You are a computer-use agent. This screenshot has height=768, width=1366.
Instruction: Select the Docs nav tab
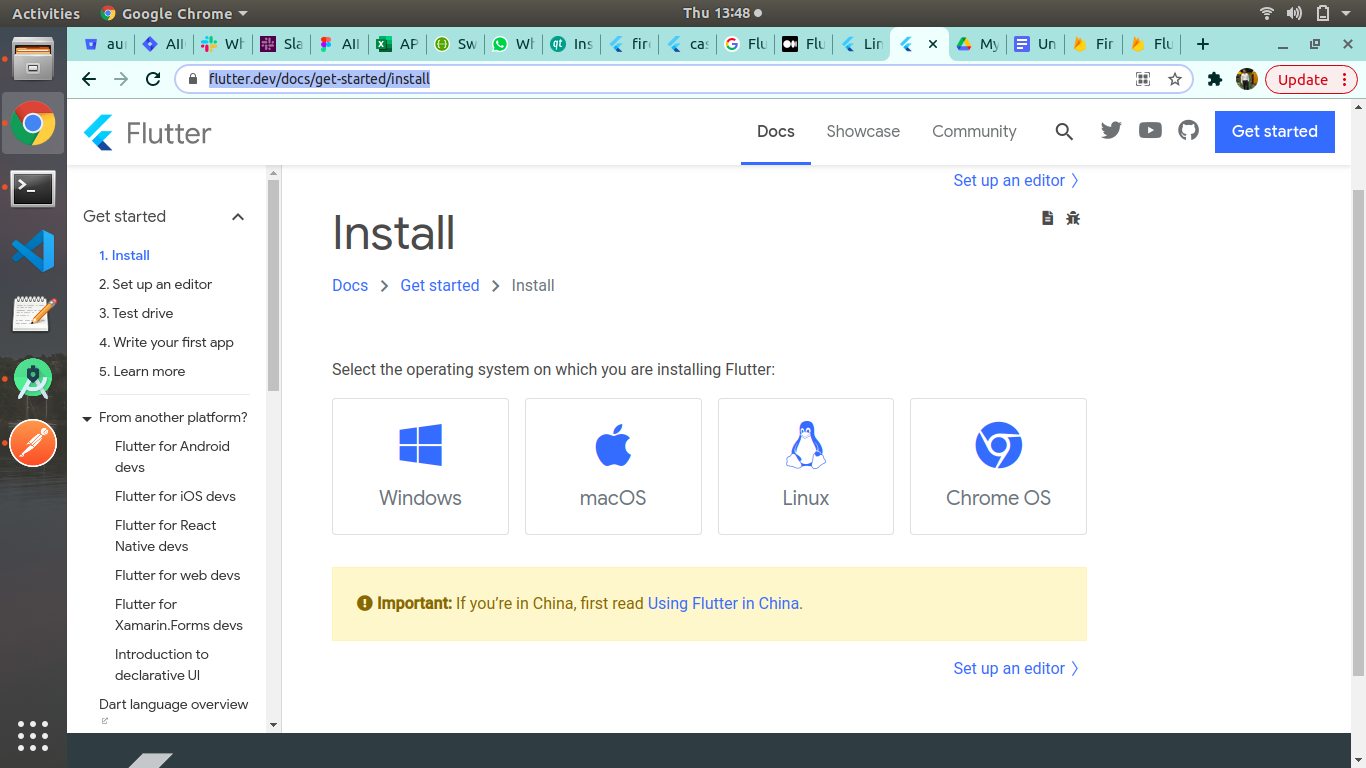776,131
